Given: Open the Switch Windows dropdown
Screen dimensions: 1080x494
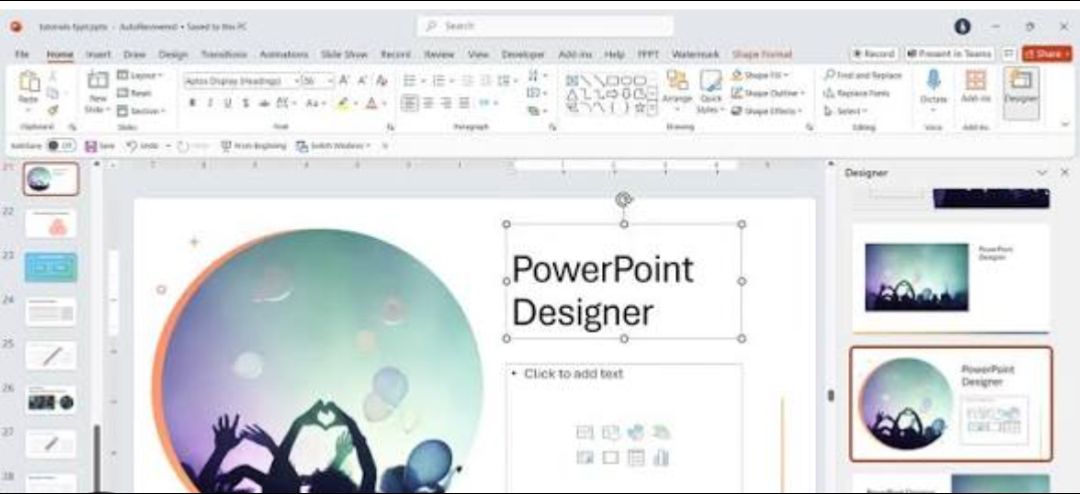Looking at the screenshot, I should pos(333,146).
